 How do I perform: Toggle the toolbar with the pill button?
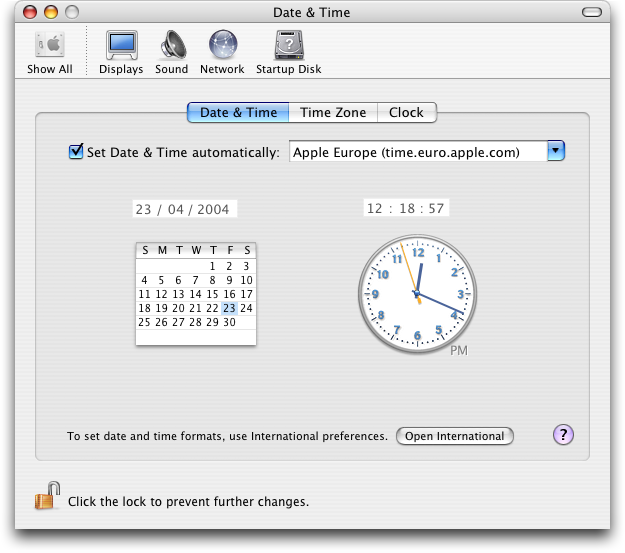592,12
